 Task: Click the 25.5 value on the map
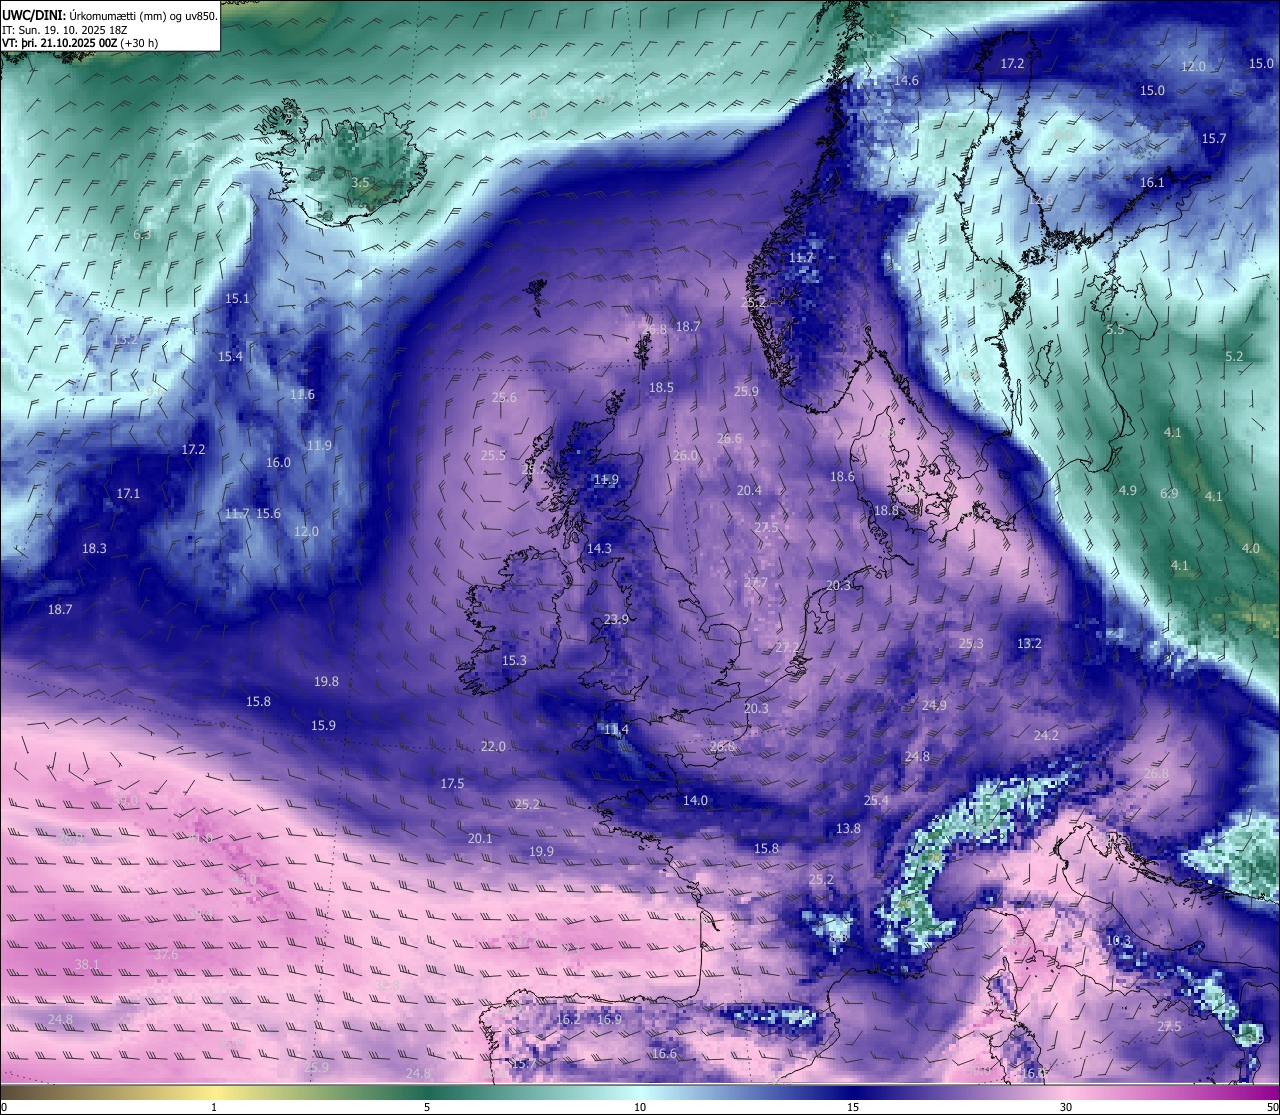(493, 455)
